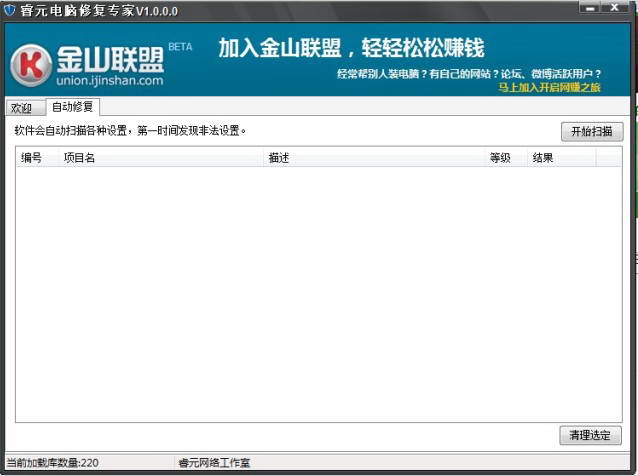This screenshot has height=476, width=638.
Task: Sort by the 项目名 column header
Action: (x=161, y=157)
